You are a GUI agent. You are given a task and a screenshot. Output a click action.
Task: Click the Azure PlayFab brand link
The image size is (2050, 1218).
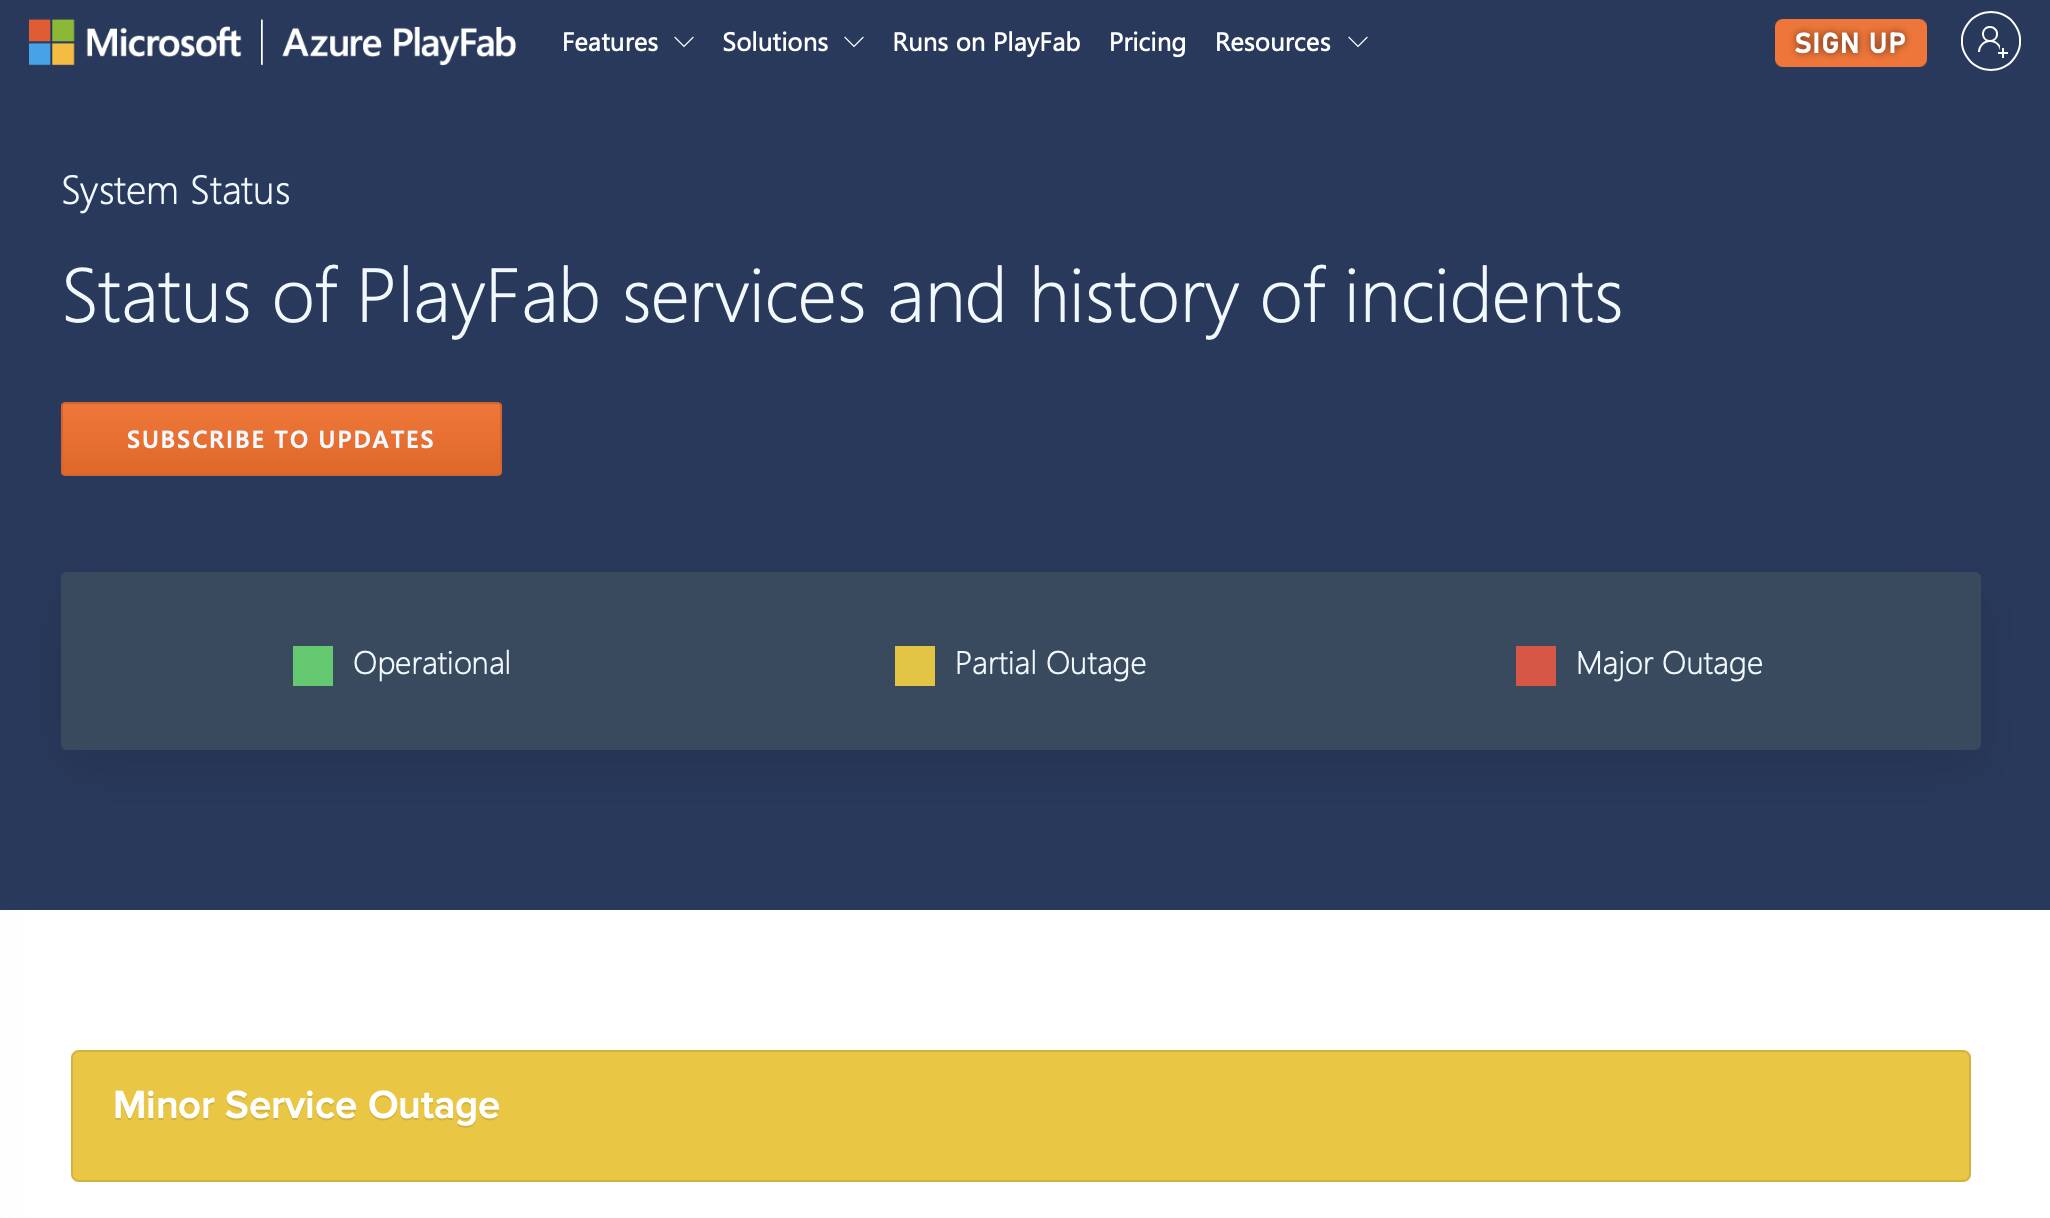pos(399,42)
